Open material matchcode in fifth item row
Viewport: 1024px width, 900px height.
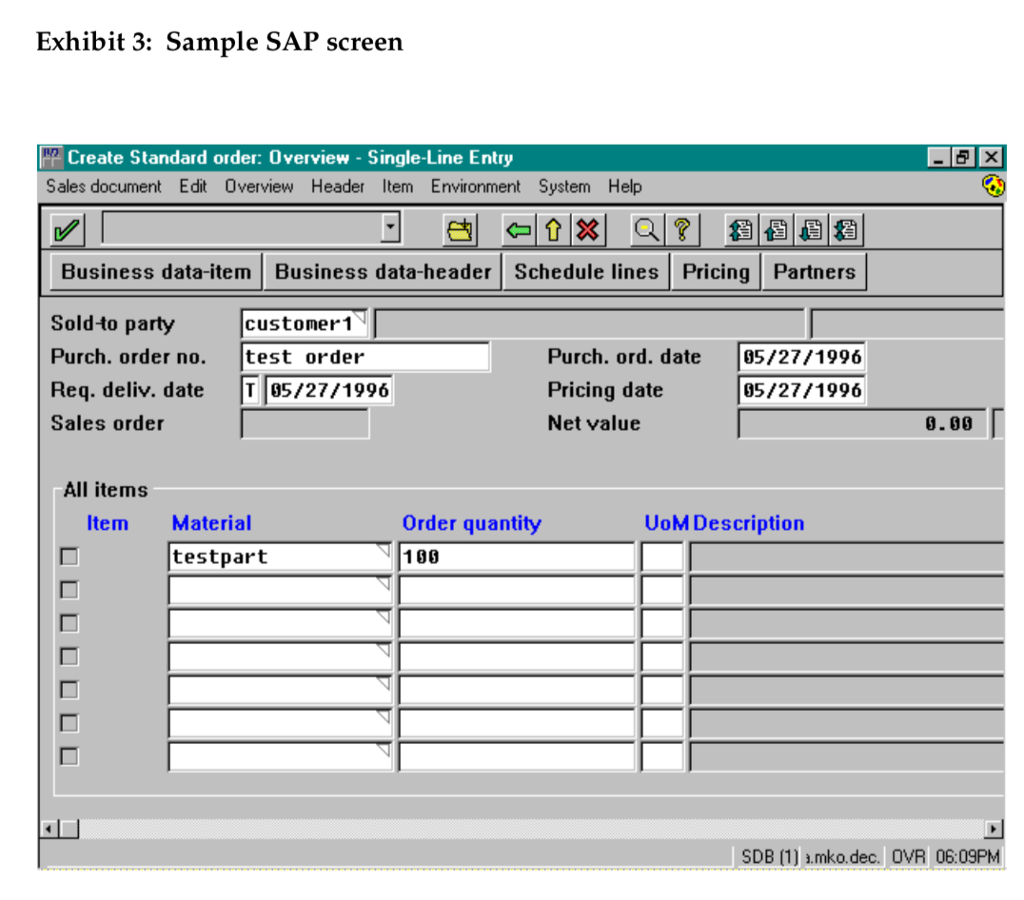(x=384, y=684)
